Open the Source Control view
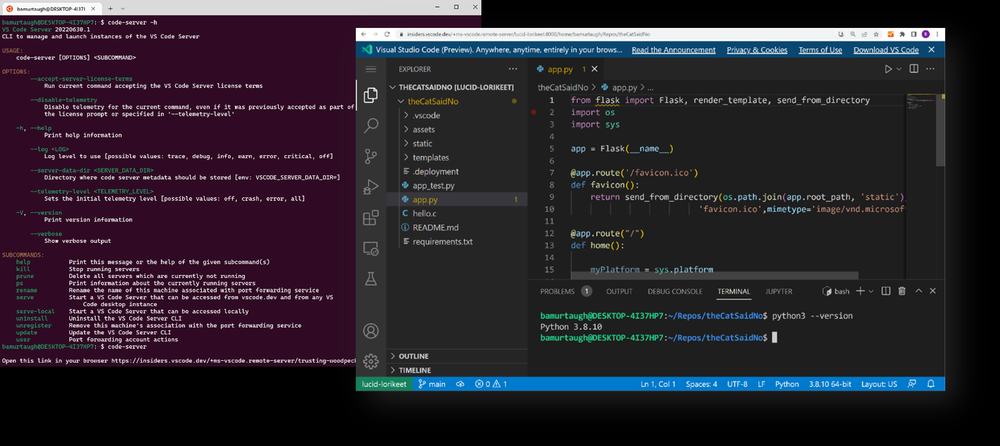1000x446 pixels. coord(371,156)
